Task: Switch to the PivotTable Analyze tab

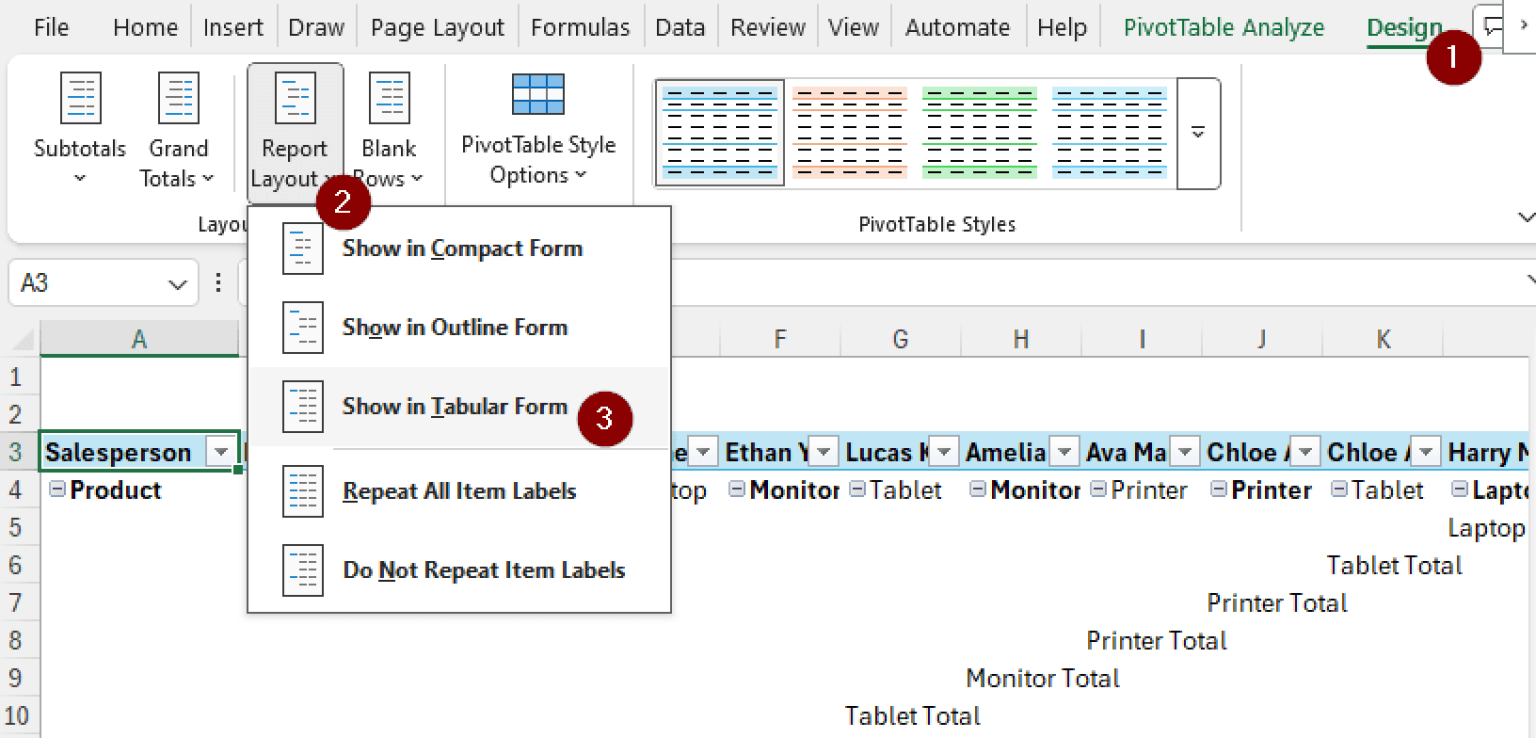Action: tap(1223, 28)
